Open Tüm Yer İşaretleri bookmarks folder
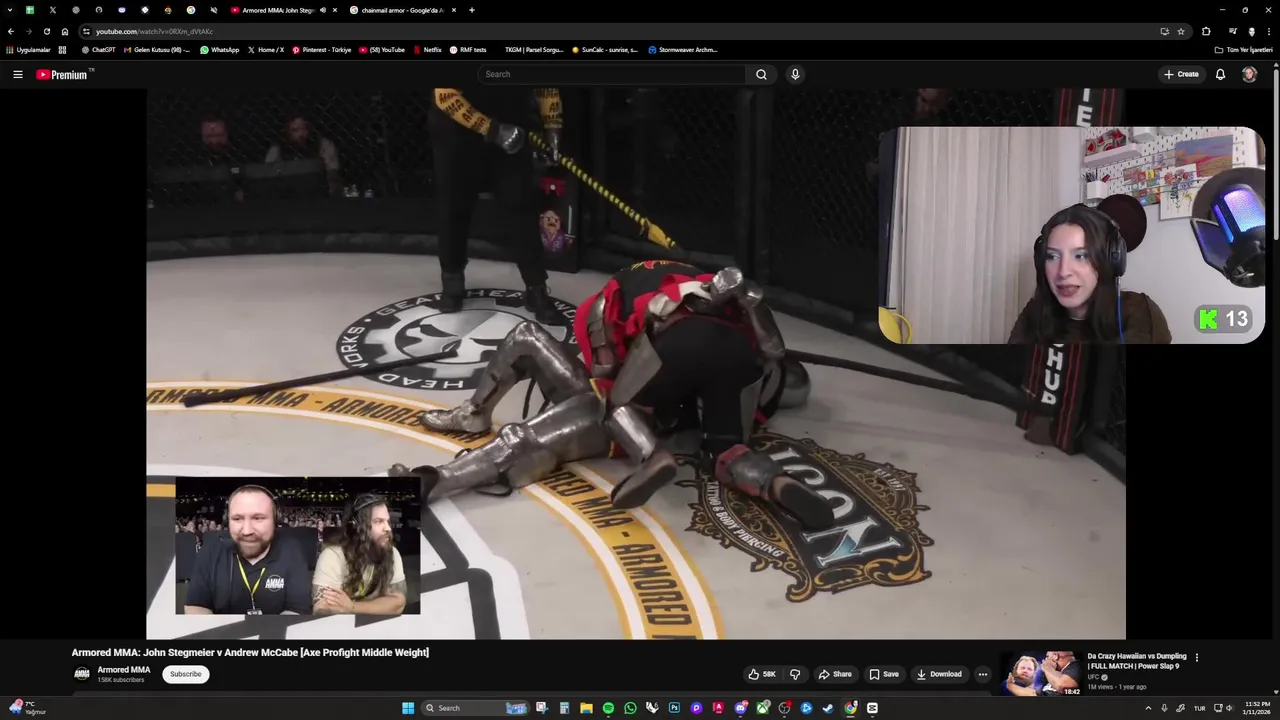Image resolution: width=1280 pixels, height=720 pixels. tap(1244, 50)
